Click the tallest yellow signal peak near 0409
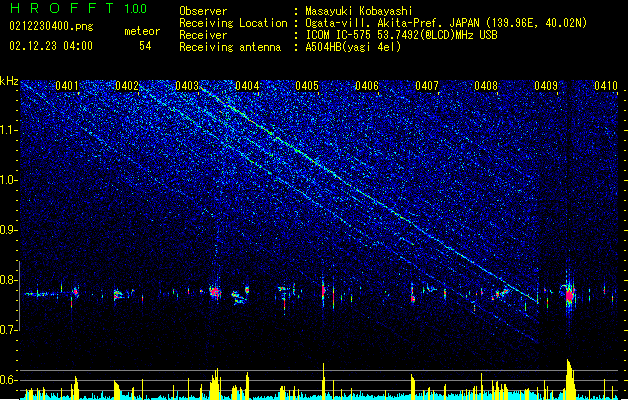The width and height of the screenshot is (629, 400). tap(570, 379)
